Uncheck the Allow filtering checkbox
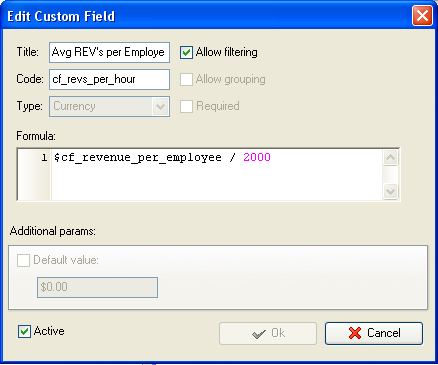Image resolution: width=438 pixels, height=365 pixels. [186, 52]
